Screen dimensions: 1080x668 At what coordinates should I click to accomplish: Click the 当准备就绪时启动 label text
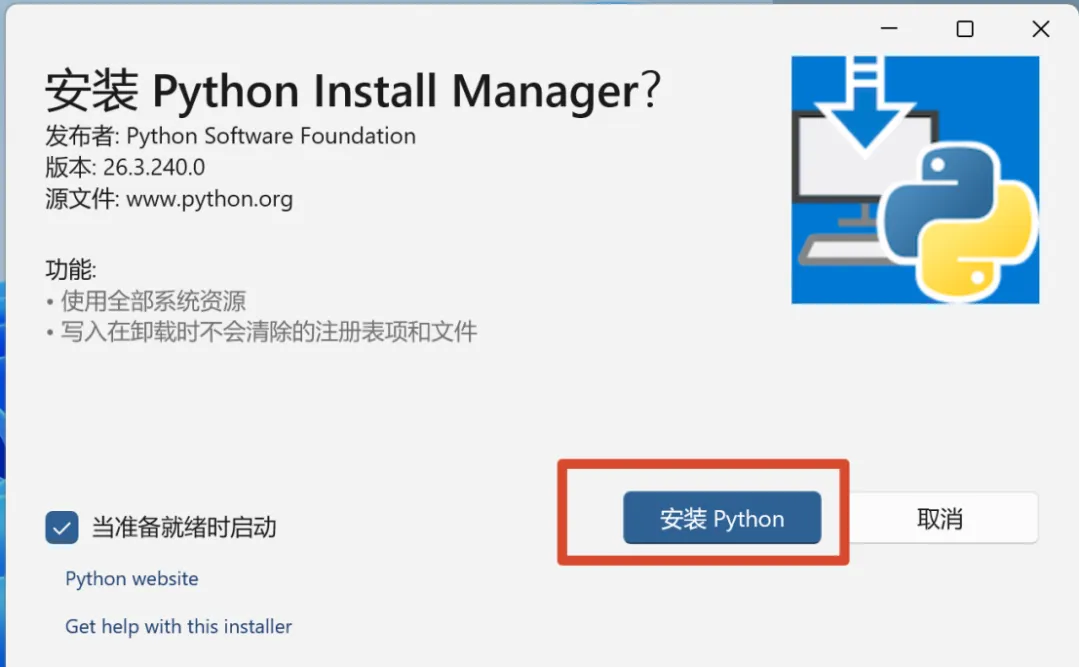[x=184, y=528]
